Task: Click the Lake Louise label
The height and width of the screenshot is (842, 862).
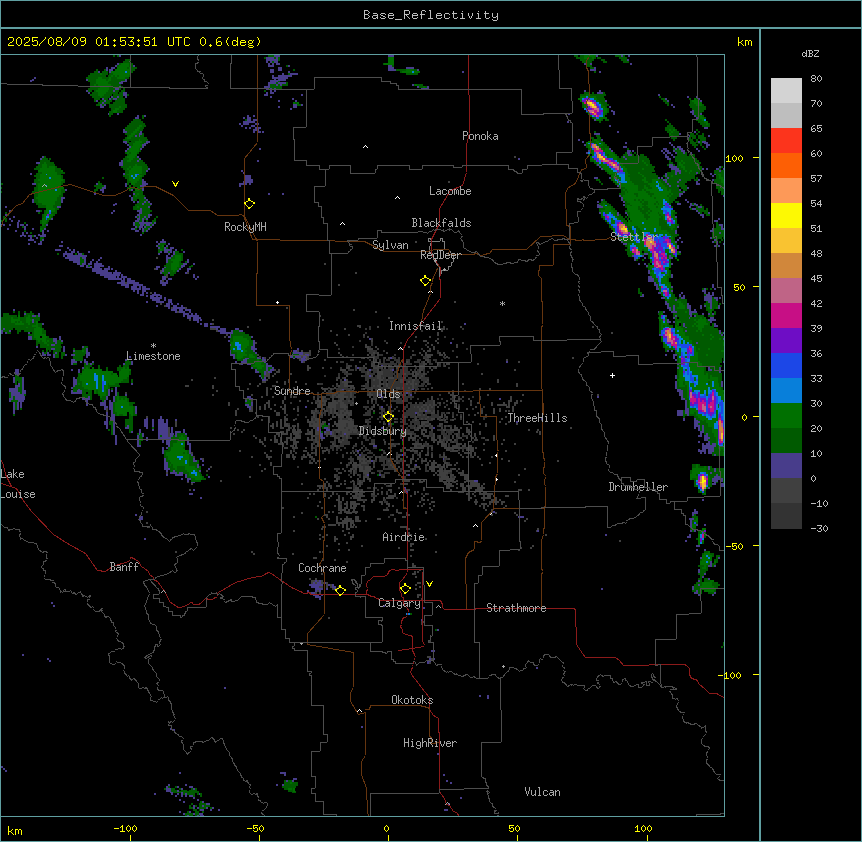Action: [x=18, y=484]
